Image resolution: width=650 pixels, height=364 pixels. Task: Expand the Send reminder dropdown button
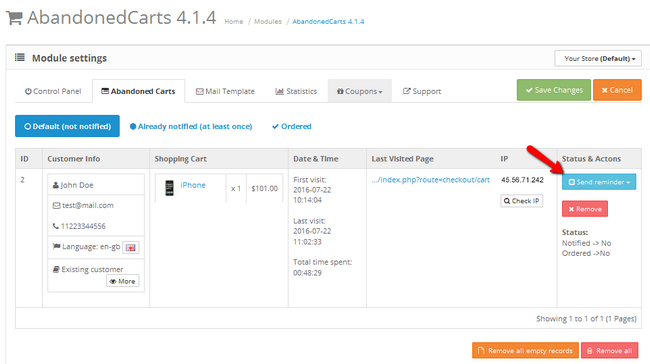[x=599, y=182]
